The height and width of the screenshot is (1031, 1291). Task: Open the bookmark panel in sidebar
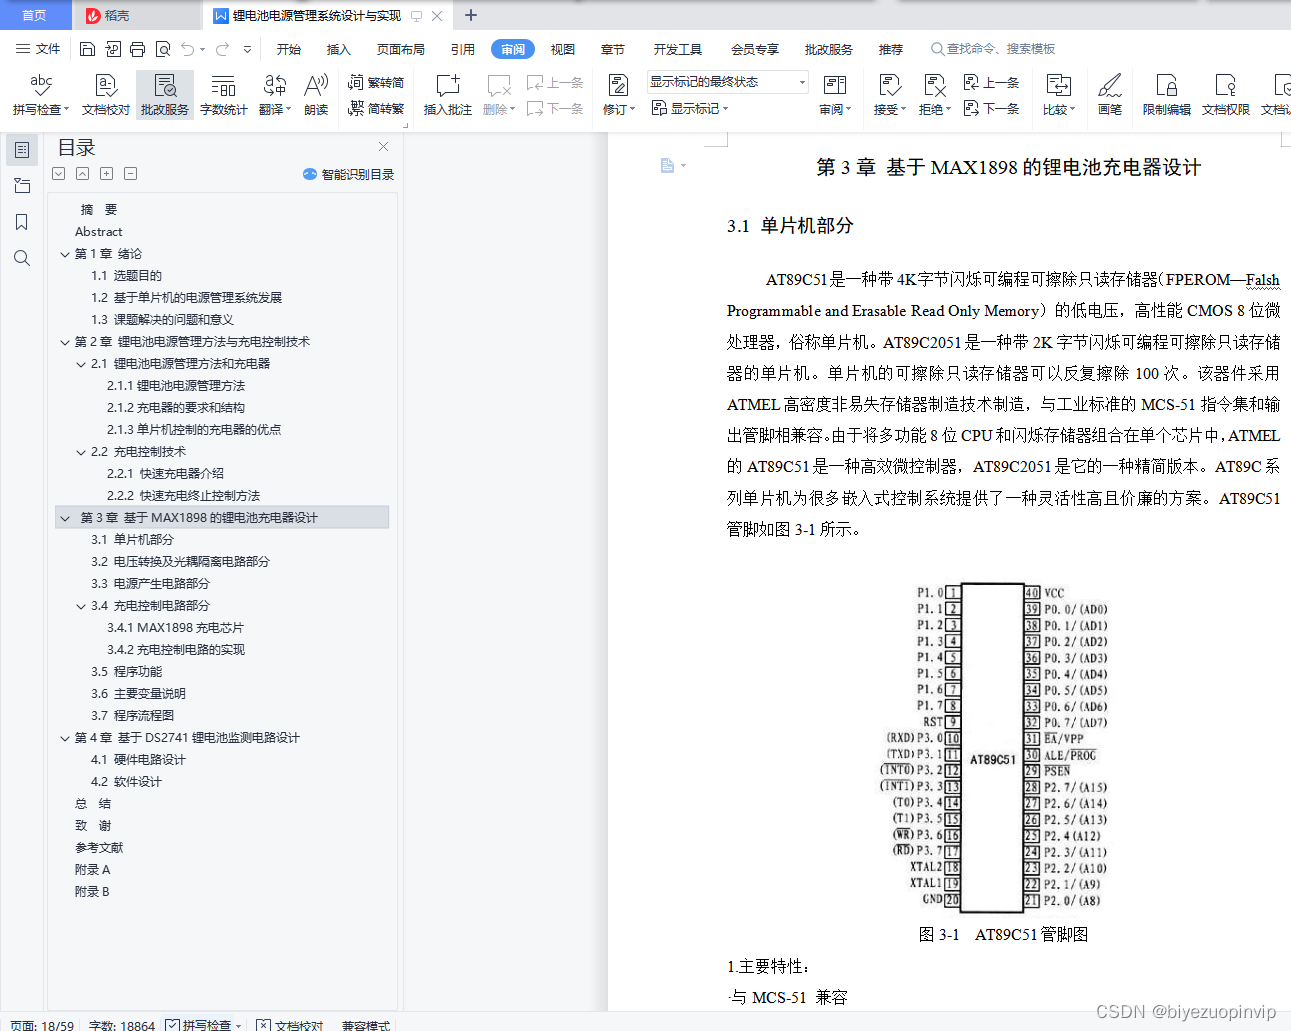click(22, 222)
